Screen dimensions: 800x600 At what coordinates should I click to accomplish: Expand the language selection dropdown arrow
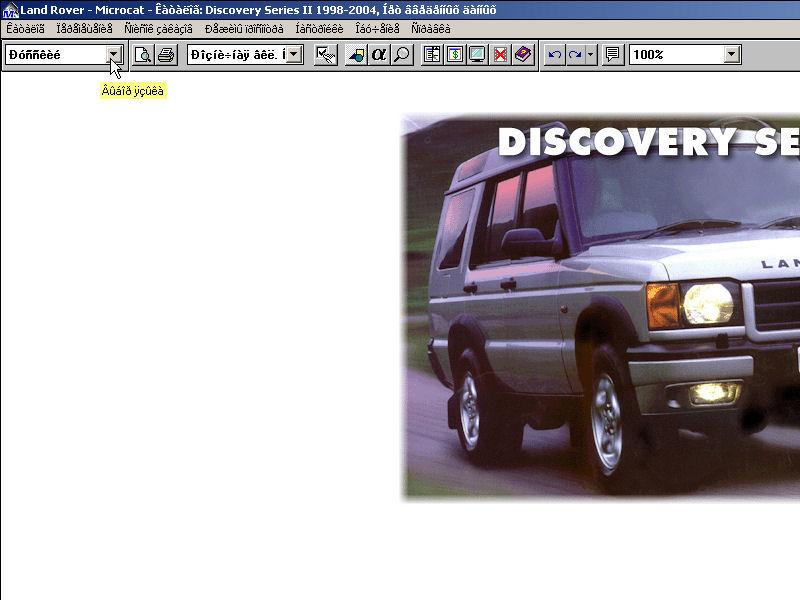coord(114,55)
